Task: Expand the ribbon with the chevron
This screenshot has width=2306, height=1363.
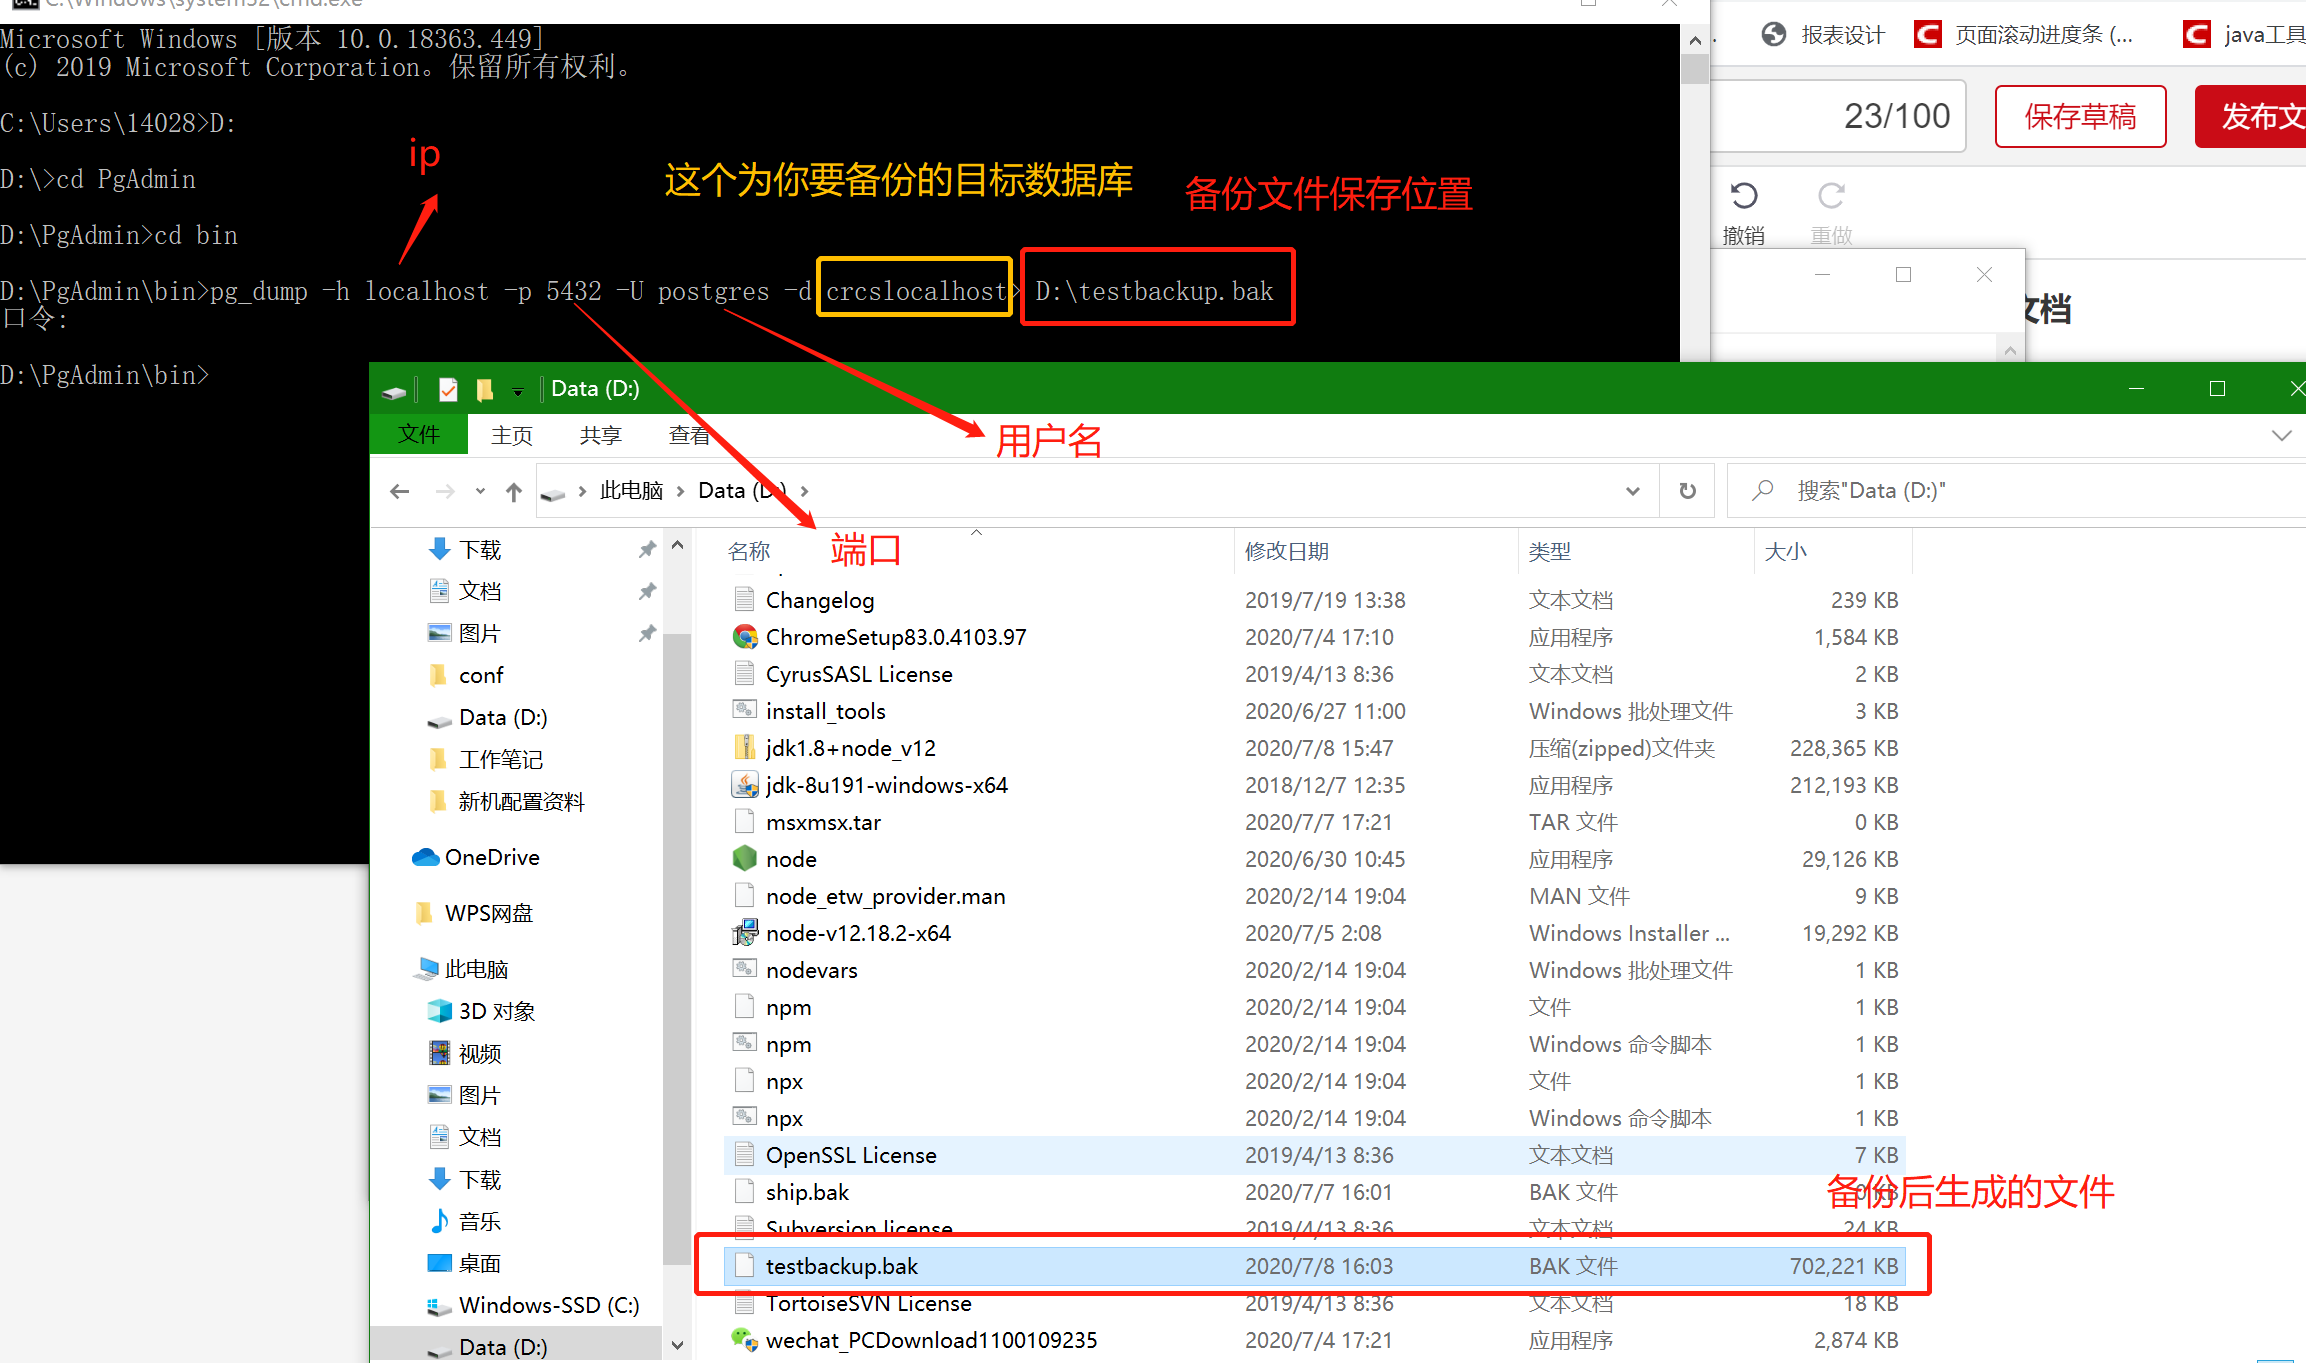Action: point(2281,435)
